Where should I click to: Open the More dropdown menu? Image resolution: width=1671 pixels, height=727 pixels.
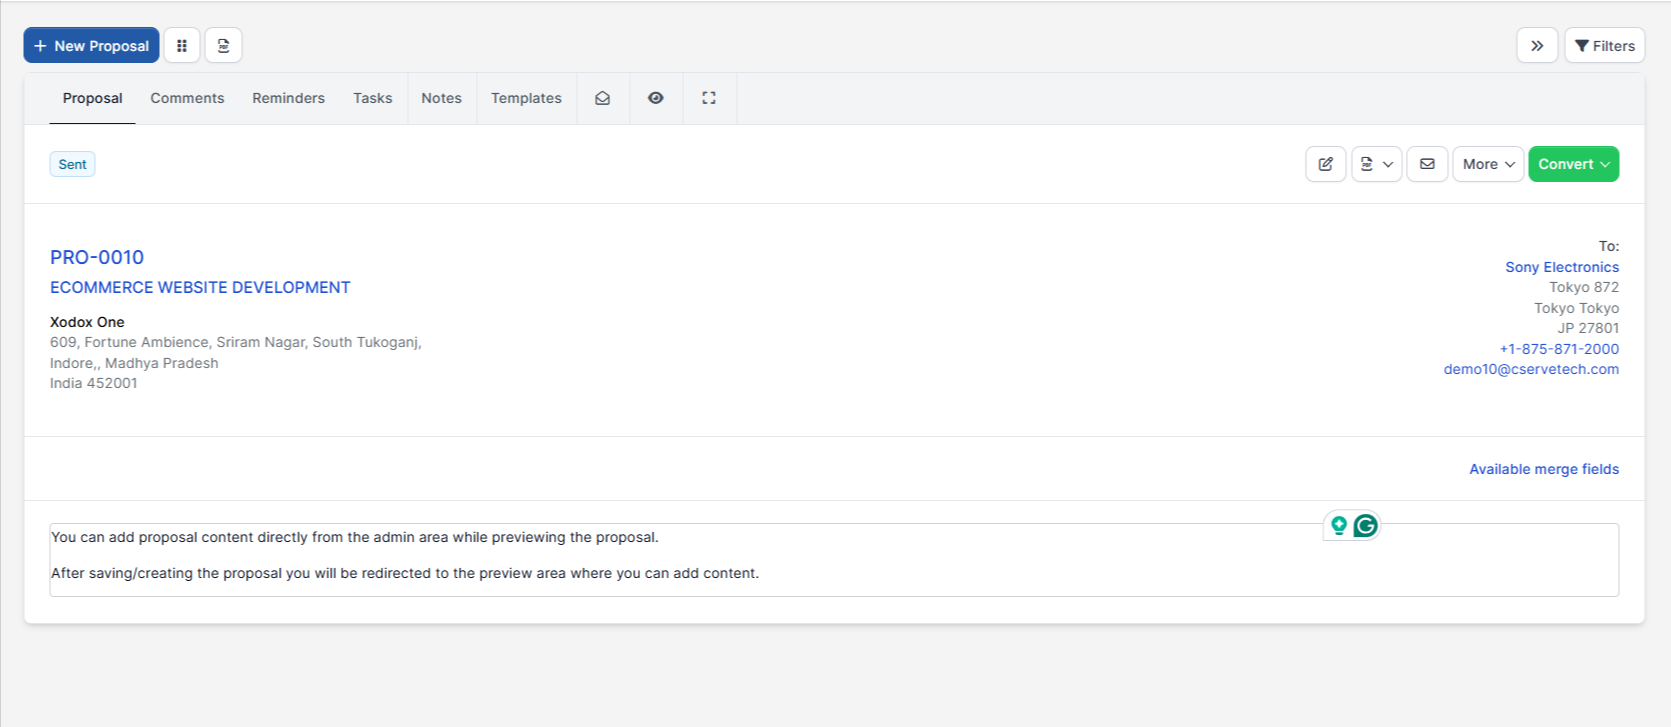1488,164
